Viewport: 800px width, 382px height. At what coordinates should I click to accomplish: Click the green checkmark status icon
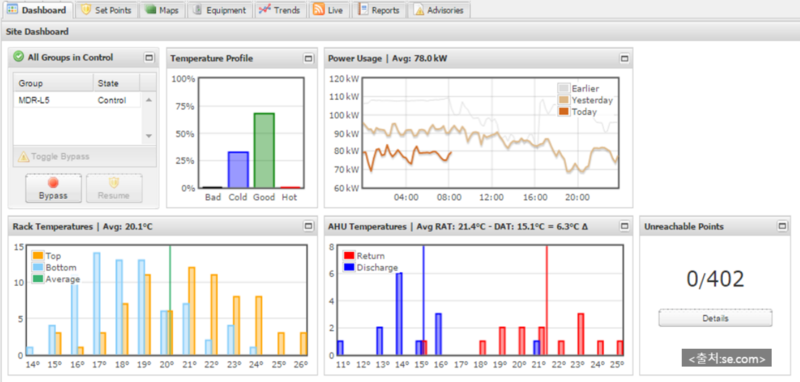18,57
